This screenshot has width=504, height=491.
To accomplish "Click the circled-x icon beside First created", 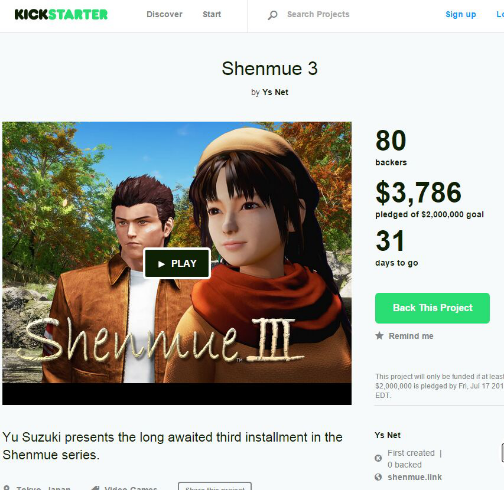I will [378, 458].
